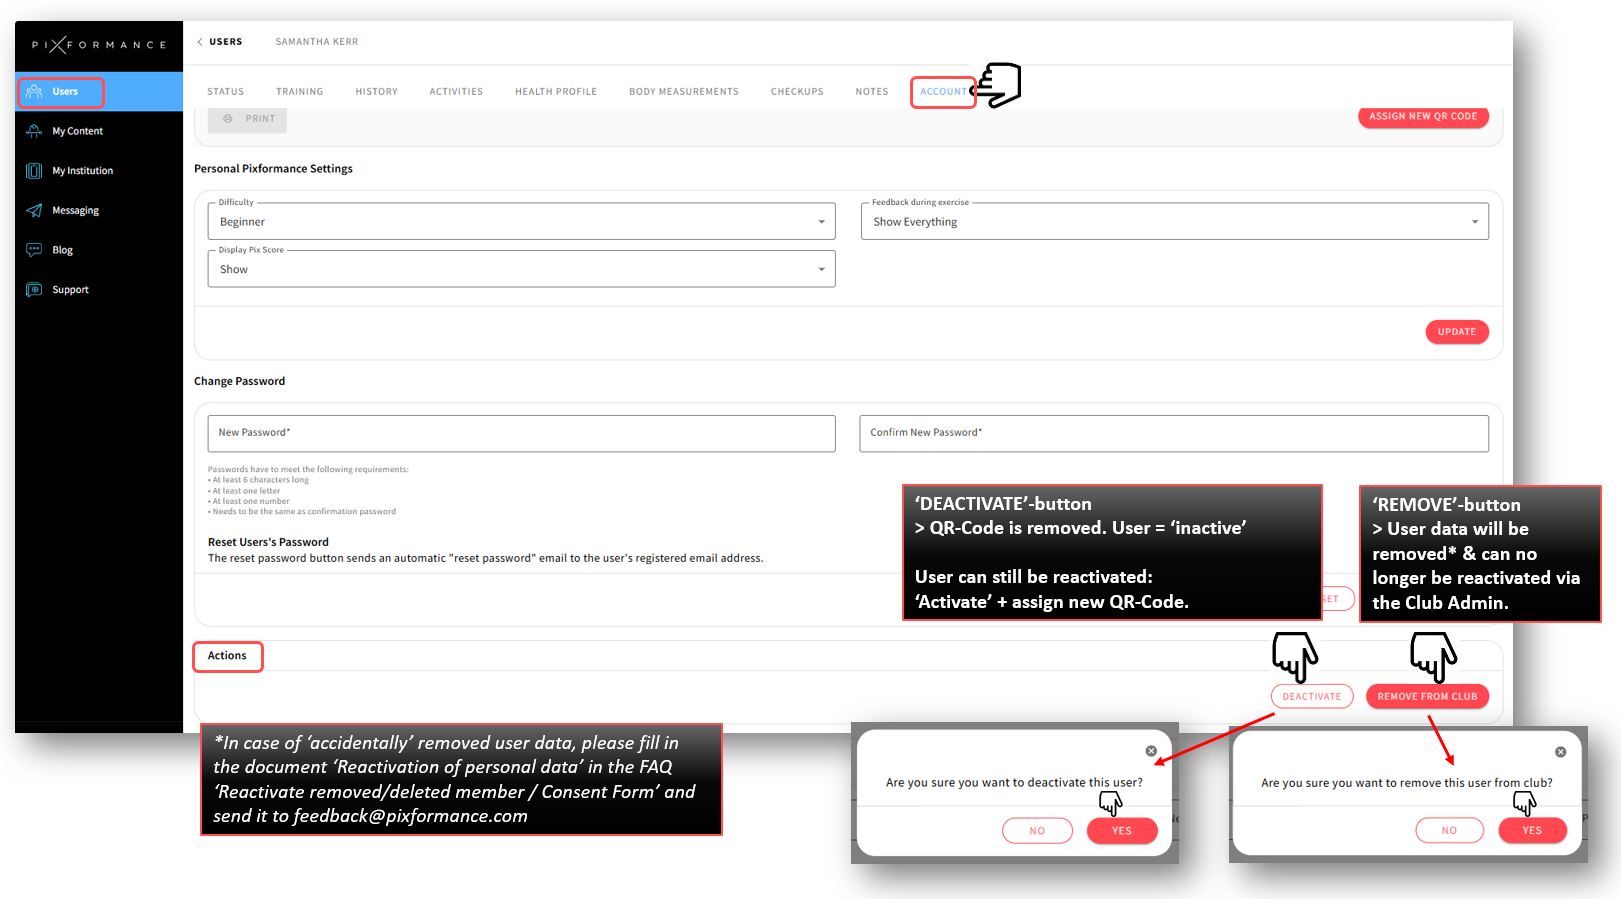Click the Print button with printer icon
Screen dimensions: 1621x899
[x=248, y=119]
